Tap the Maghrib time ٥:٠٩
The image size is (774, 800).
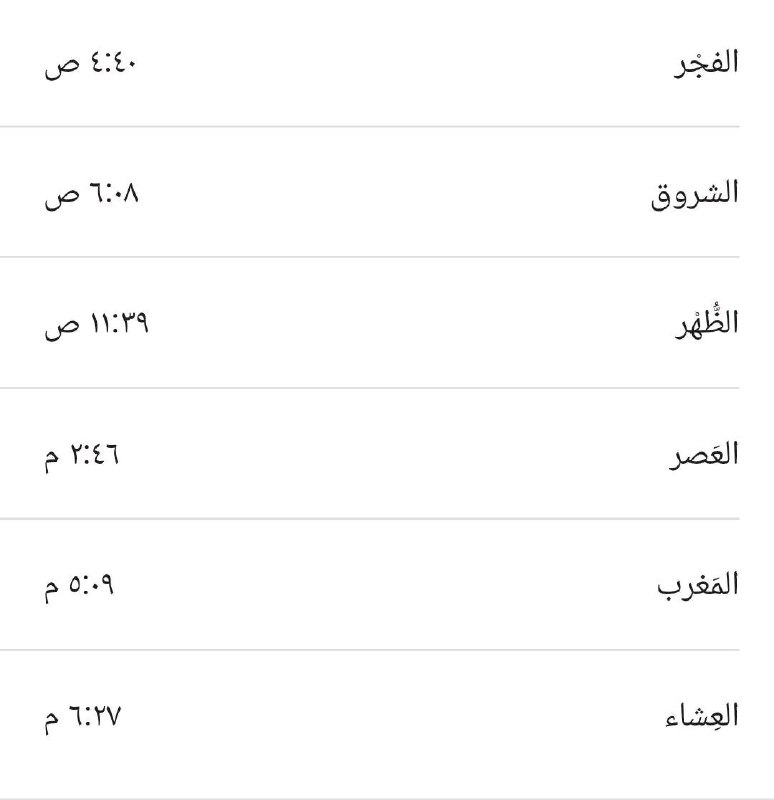coord(92,585)
